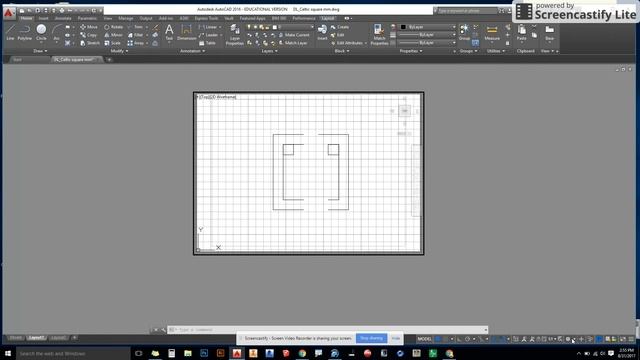
Task: Choose the Leader tool
Action: pos(209,35)
